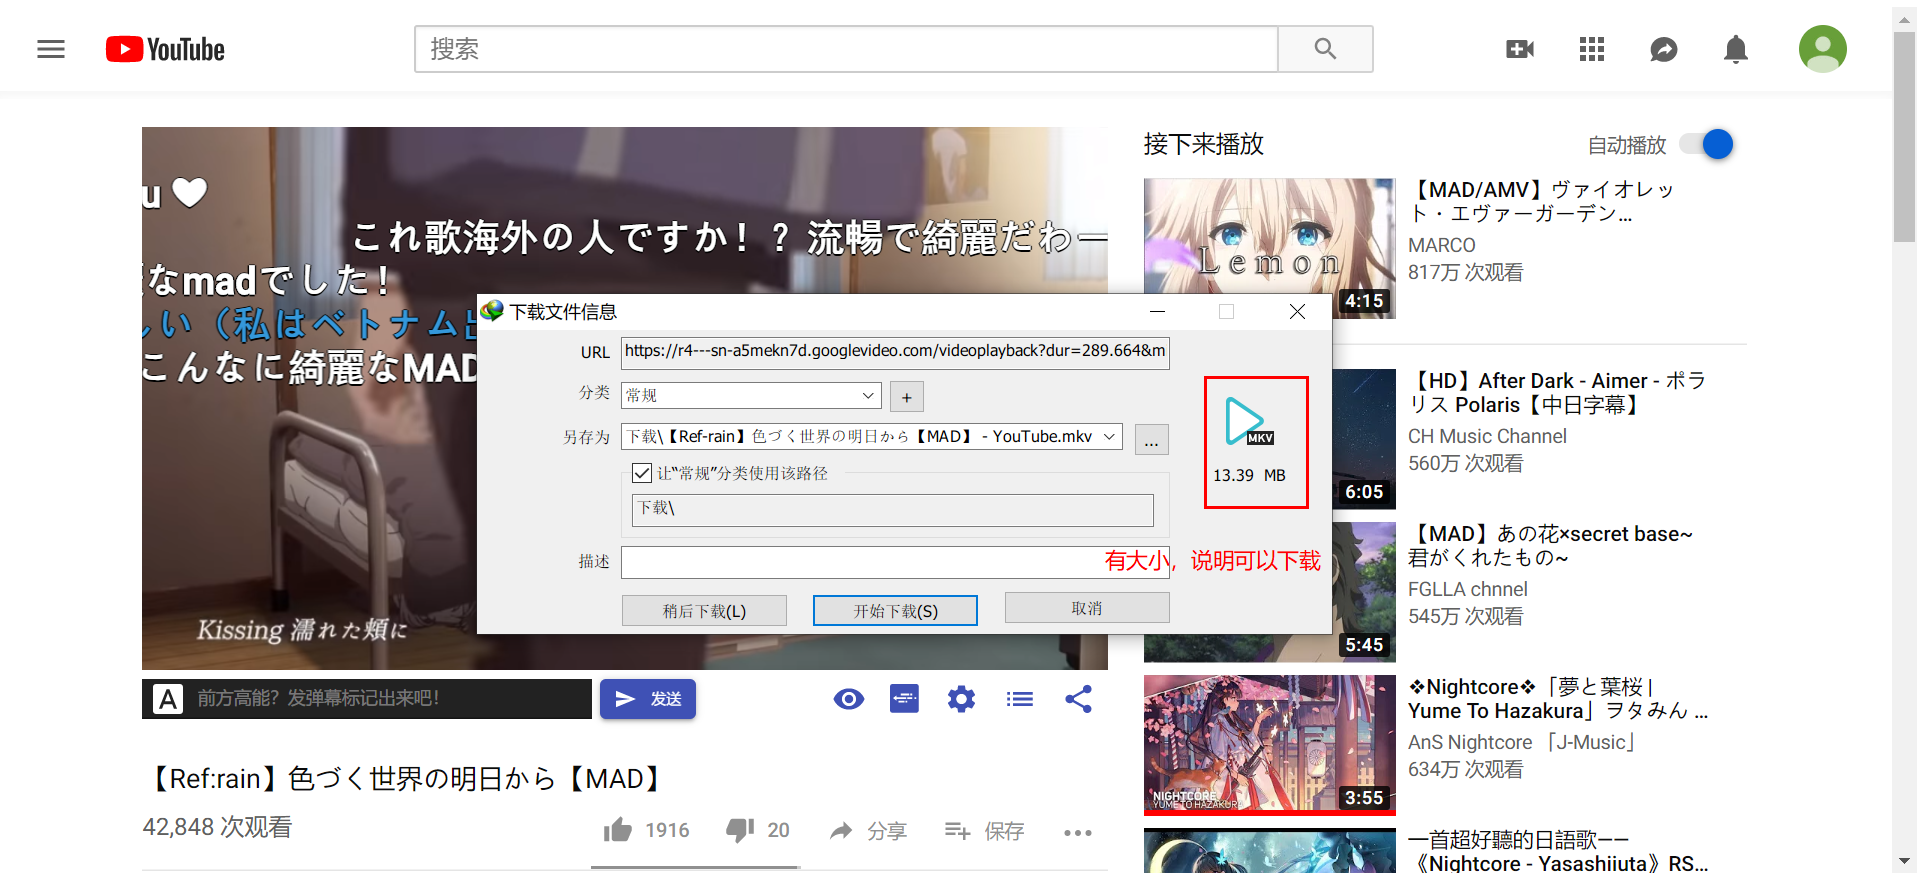Open the あの花×secret base video title
Viewport: 1917px width, 873px height.
click(x=1550, y=546)
